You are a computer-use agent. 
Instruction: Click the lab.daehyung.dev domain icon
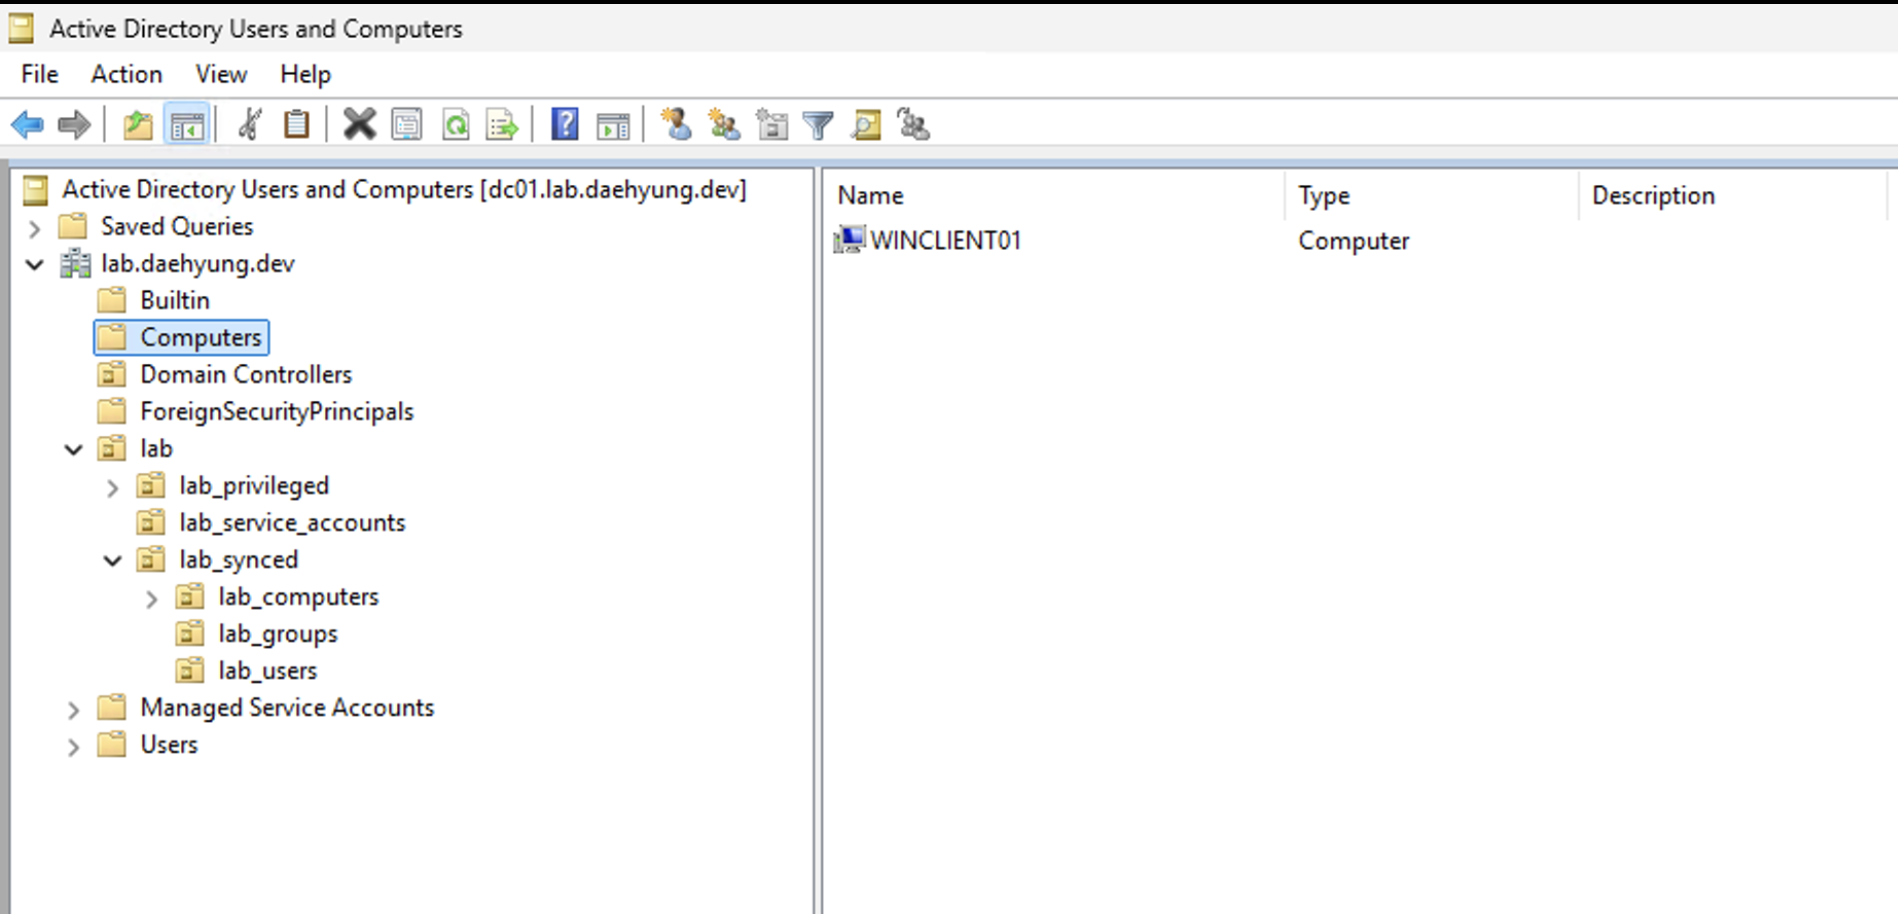pyautogui.click(x=75, y=264)
